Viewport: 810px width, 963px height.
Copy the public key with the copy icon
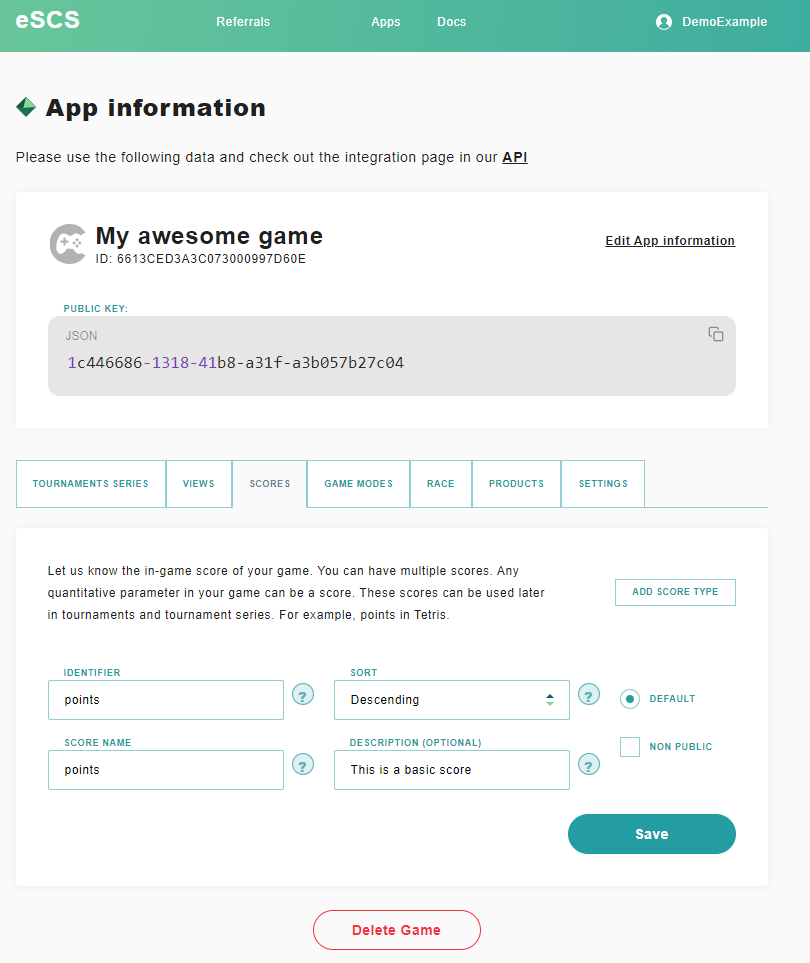point(716,334)
